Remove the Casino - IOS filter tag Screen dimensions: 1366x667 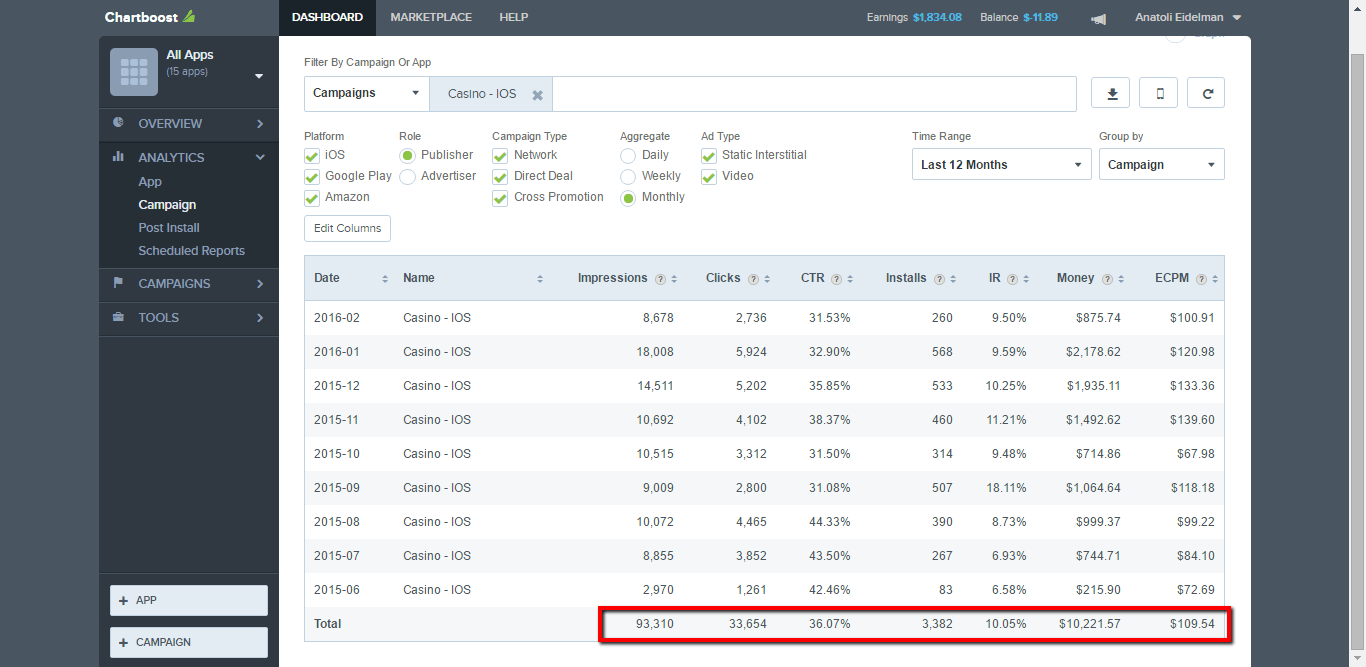point(537,95)
